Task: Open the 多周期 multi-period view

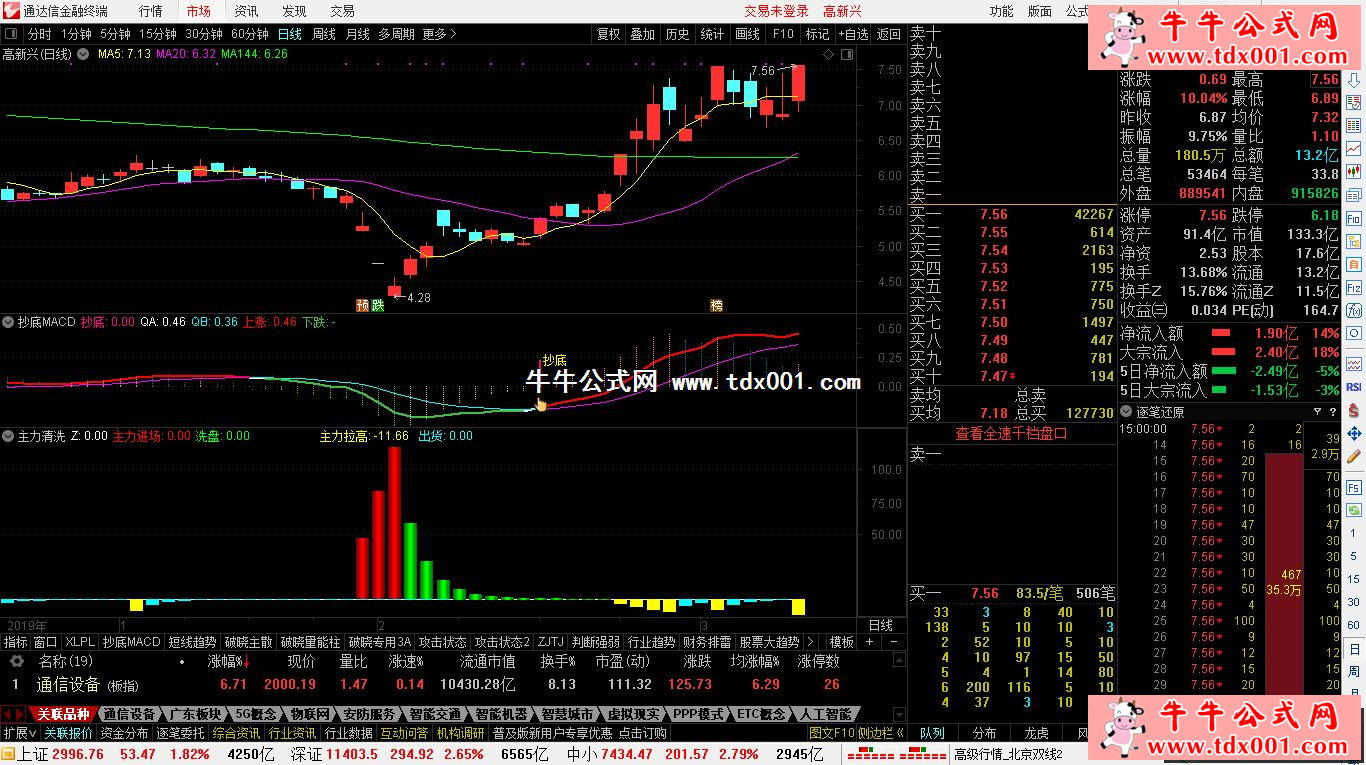Action: click(x=396, y=34)
